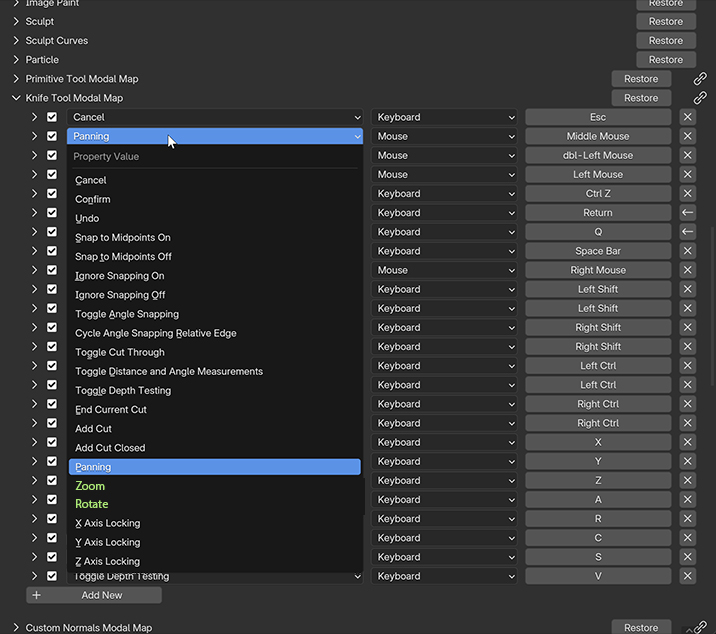Open Keyboard type dropdown for Space Bar row
Viewport: 716px width, 634px height.
pyautogui.click(x=444, y=251)
